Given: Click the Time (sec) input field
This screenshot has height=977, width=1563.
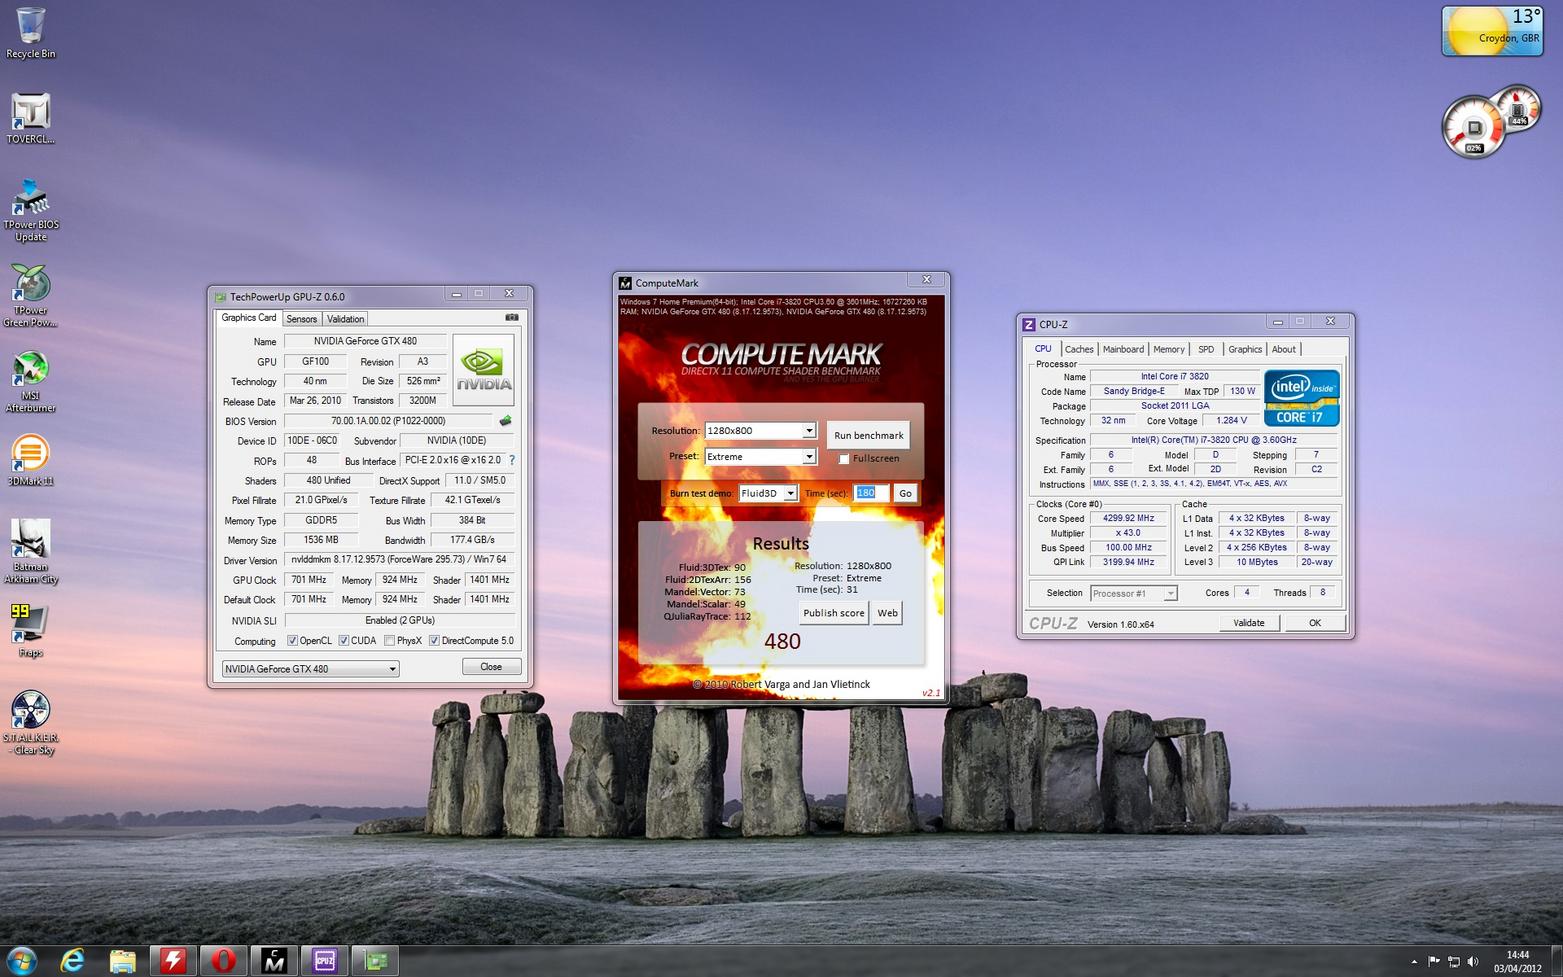Looking at the screenshot, I should click(870, 493).
